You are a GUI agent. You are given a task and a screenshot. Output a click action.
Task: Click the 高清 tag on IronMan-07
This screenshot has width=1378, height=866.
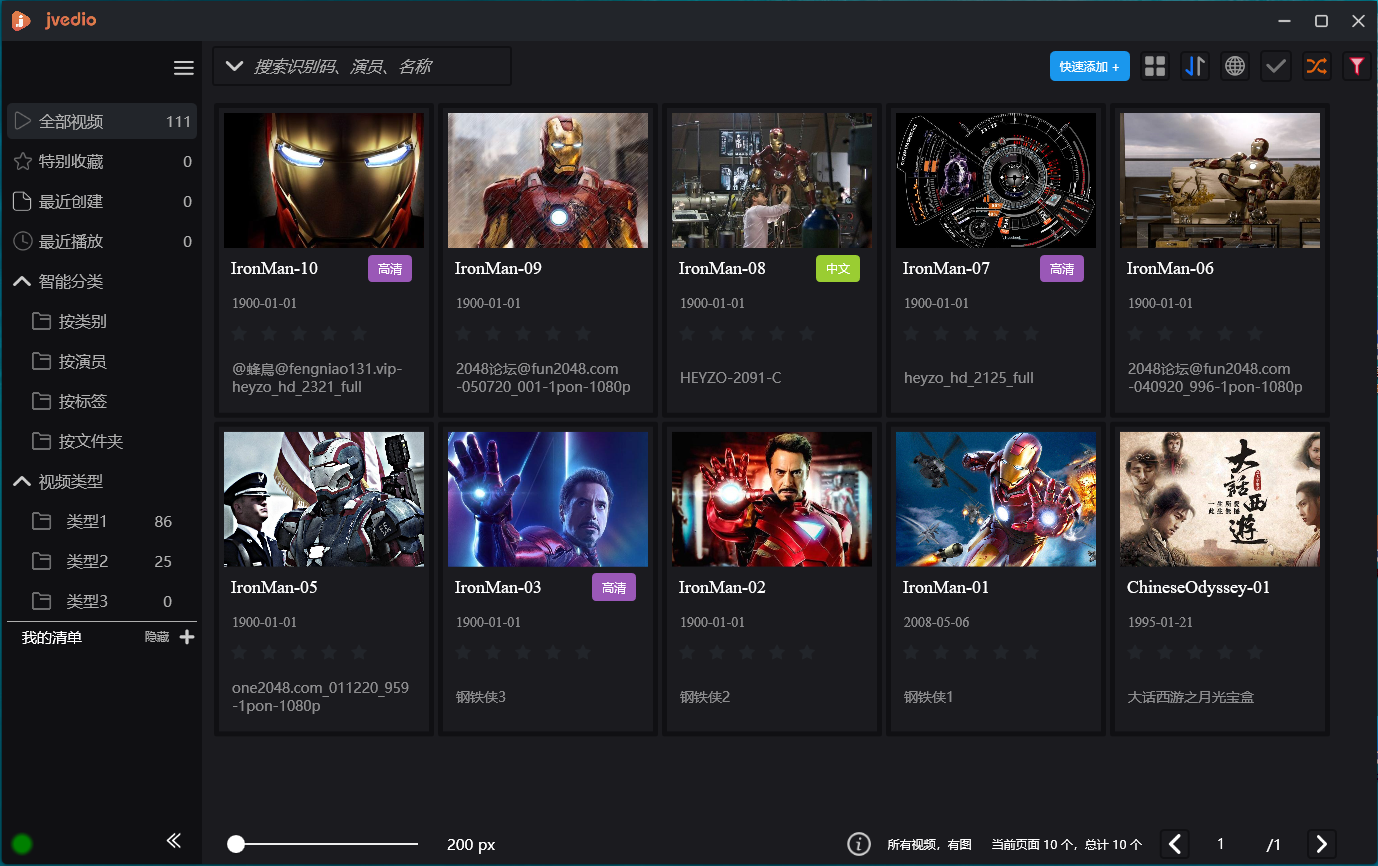pos(1062,269)
